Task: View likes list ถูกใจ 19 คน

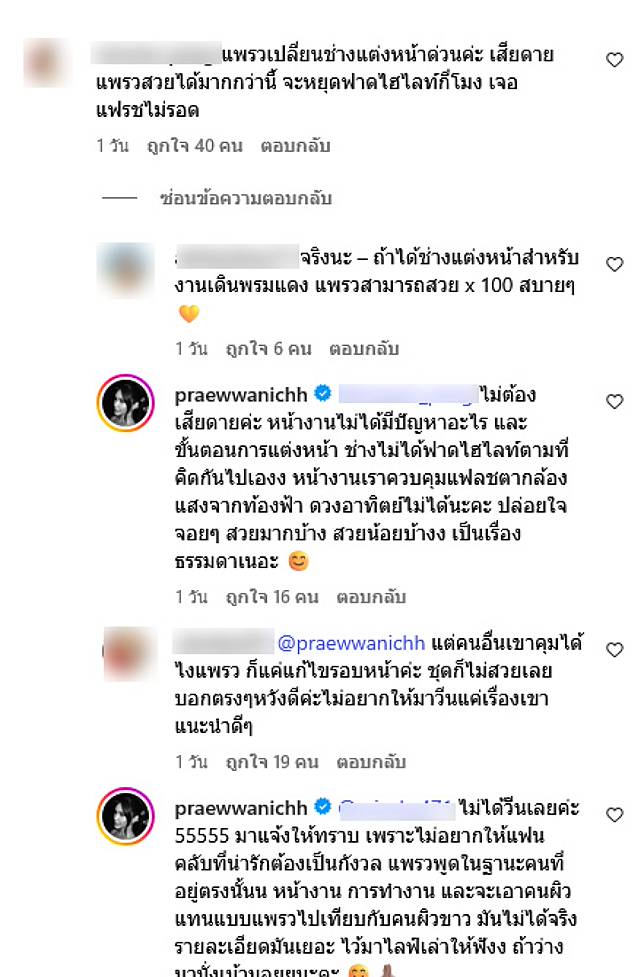Action: 272,762
